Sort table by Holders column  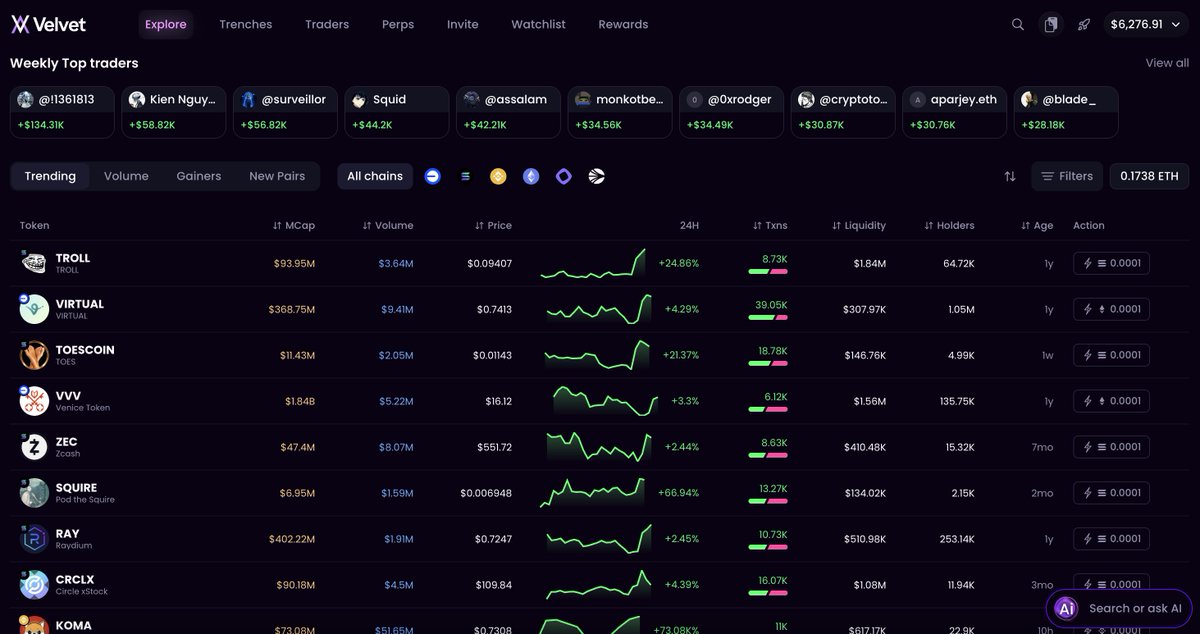(949, 226)
